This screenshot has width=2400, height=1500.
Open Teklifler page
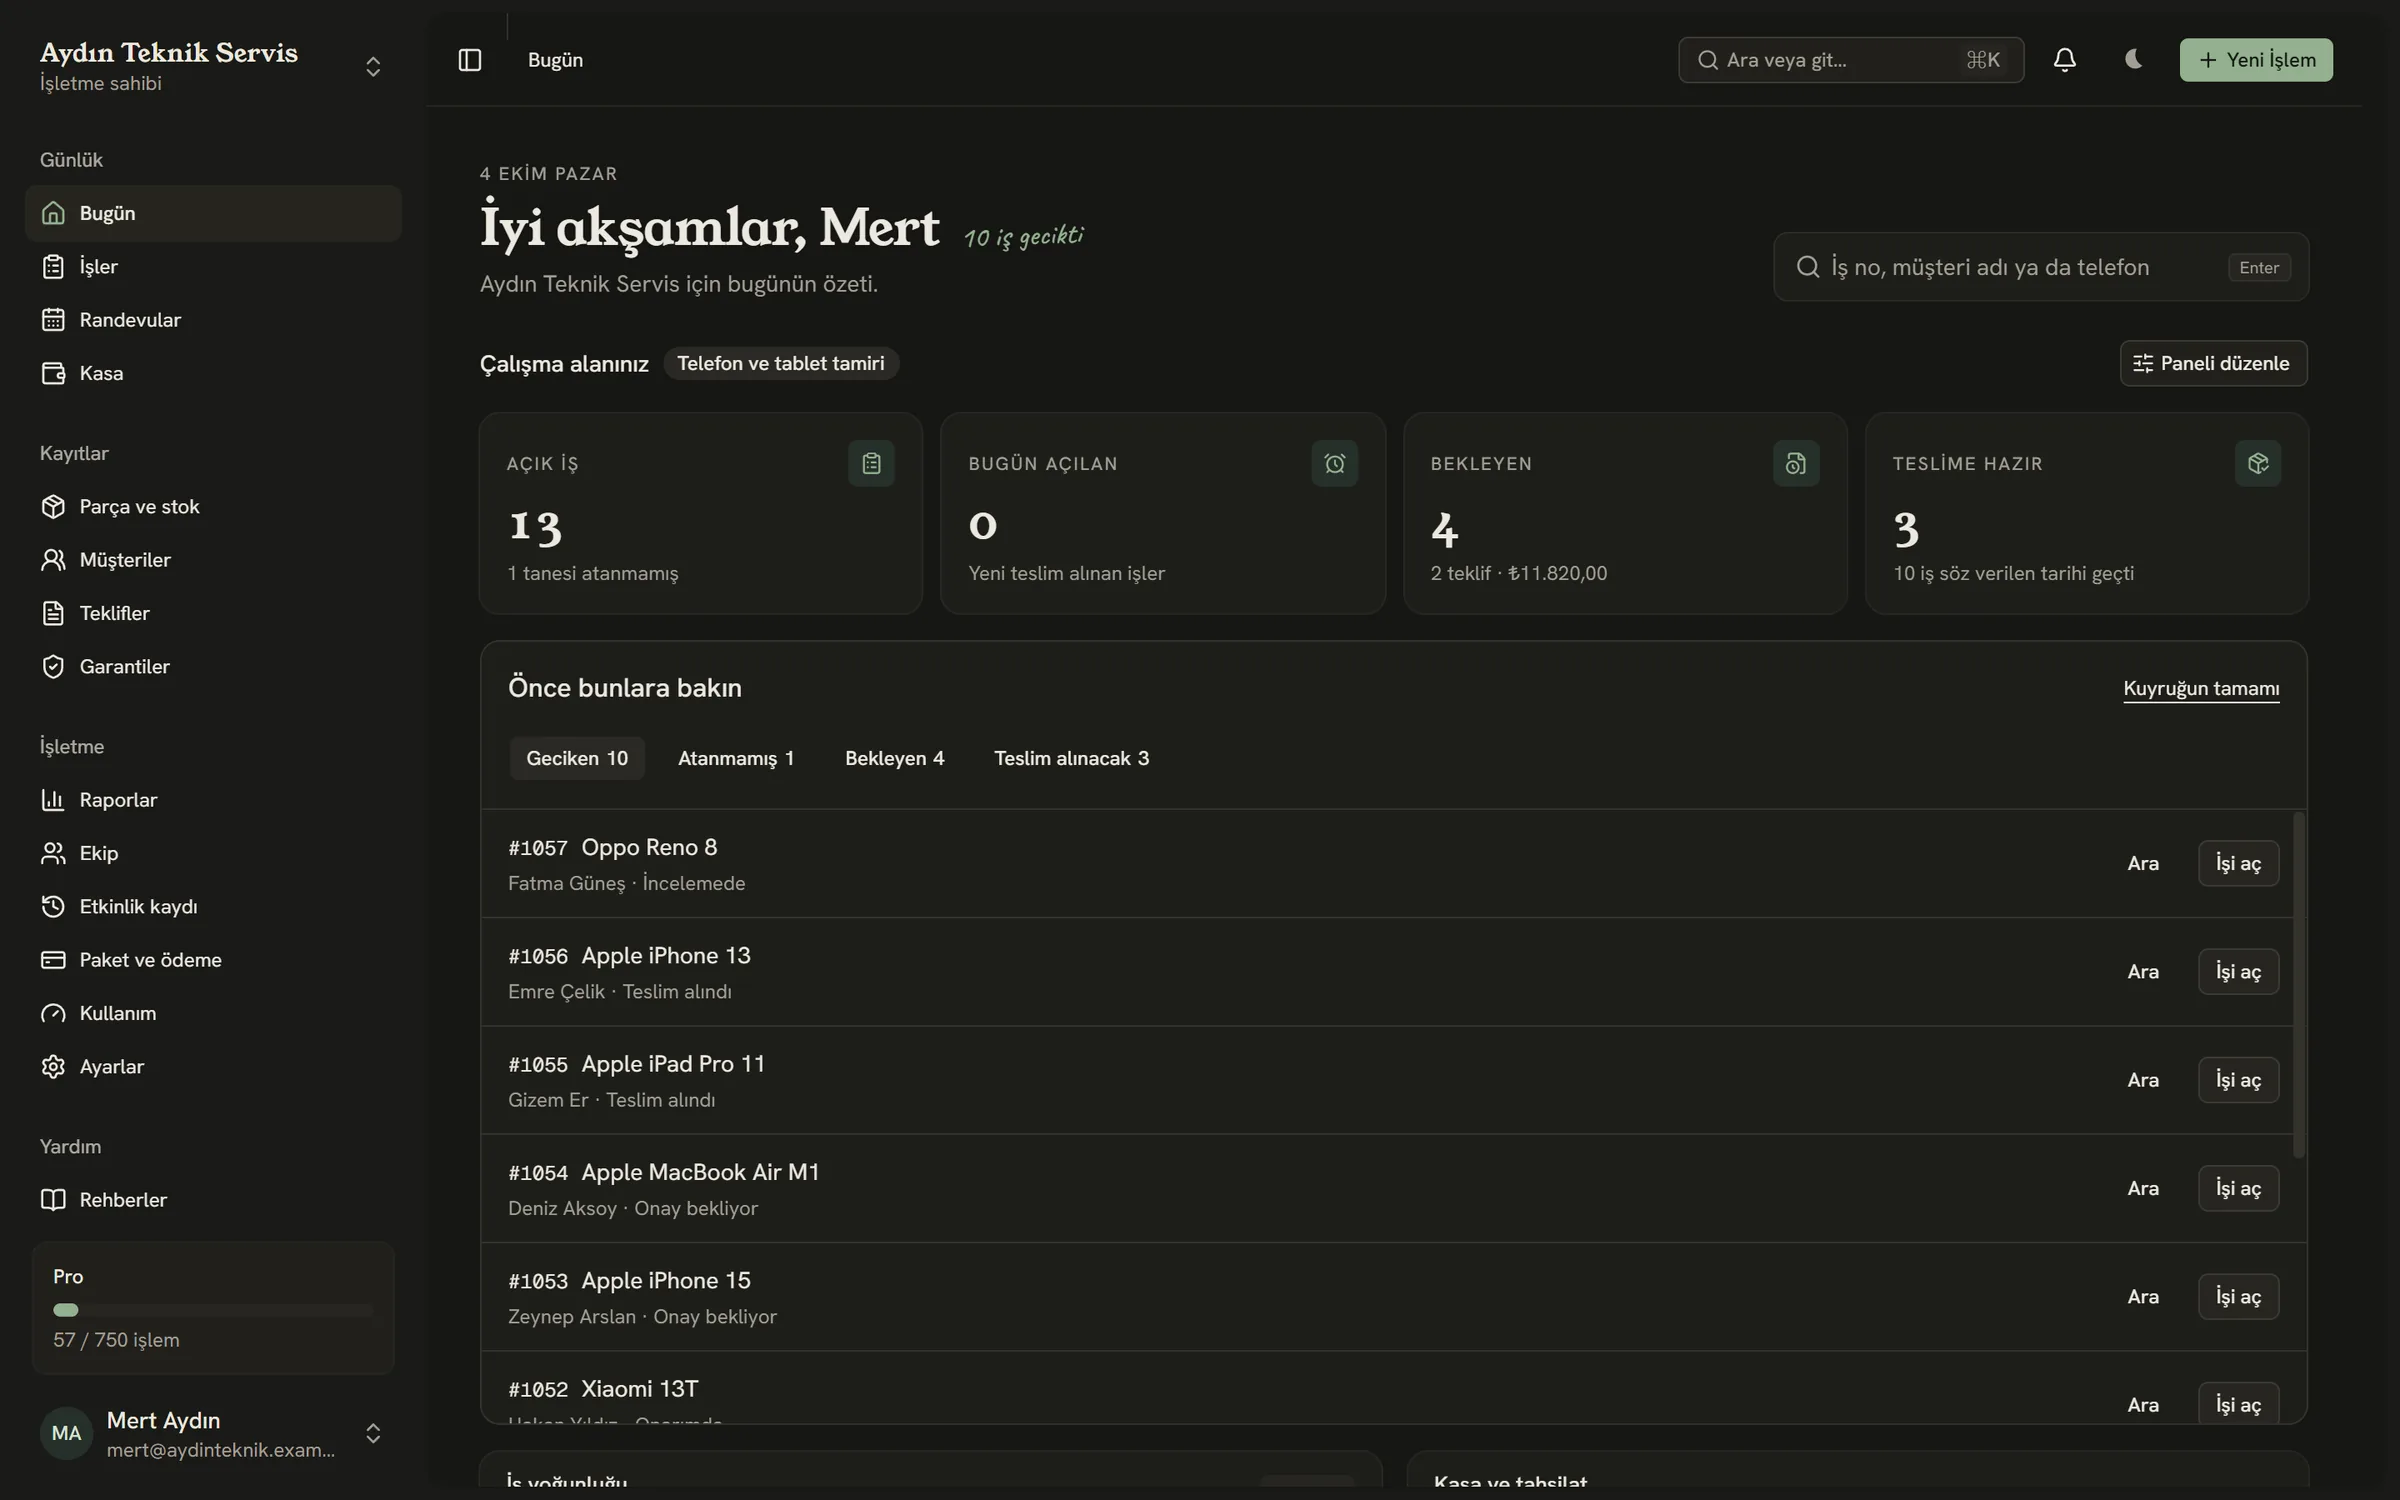[x=213, y=613]
